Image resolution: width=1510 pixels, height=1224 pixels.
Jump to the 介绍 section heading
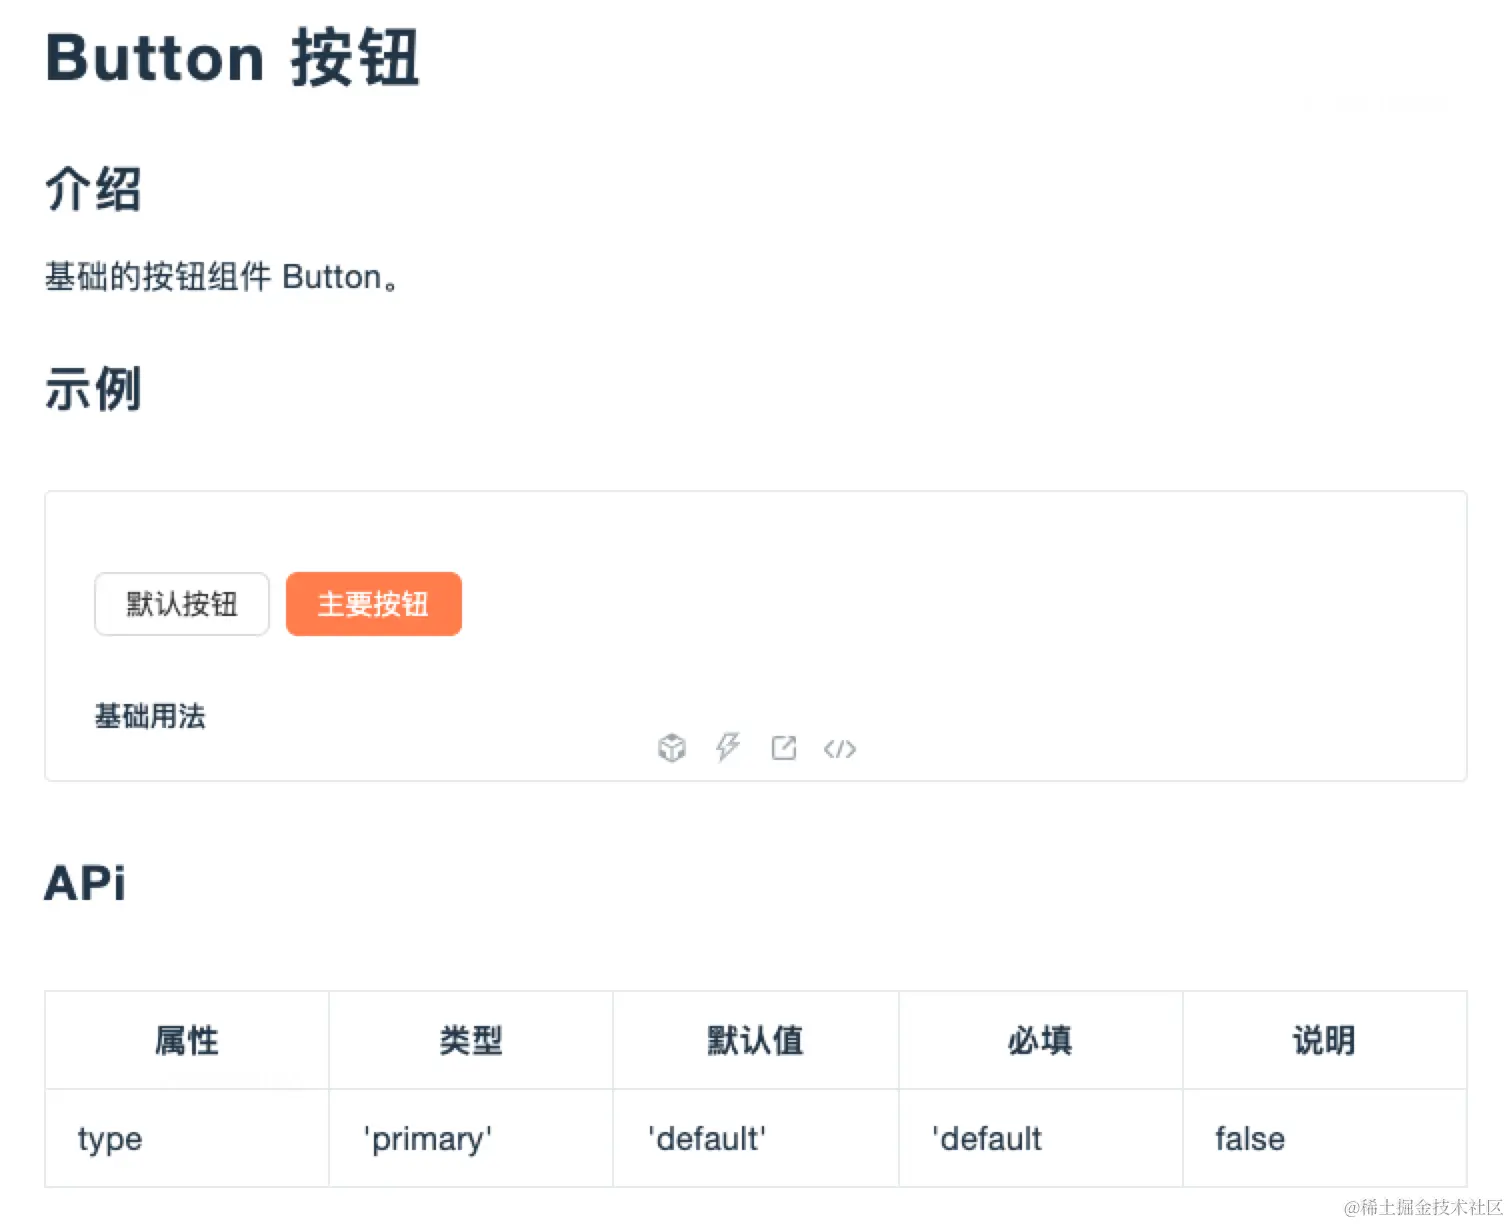(93, 189)
